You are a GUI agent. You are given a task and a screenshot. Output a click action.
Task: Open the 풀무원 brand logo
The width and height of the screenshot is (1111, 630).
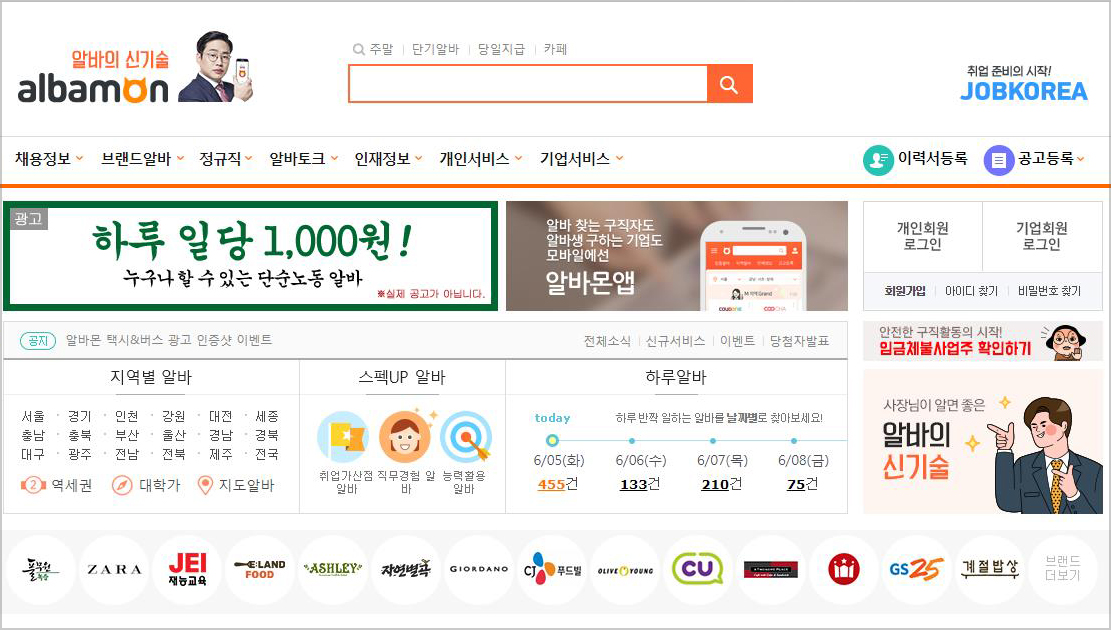[41, 570]
